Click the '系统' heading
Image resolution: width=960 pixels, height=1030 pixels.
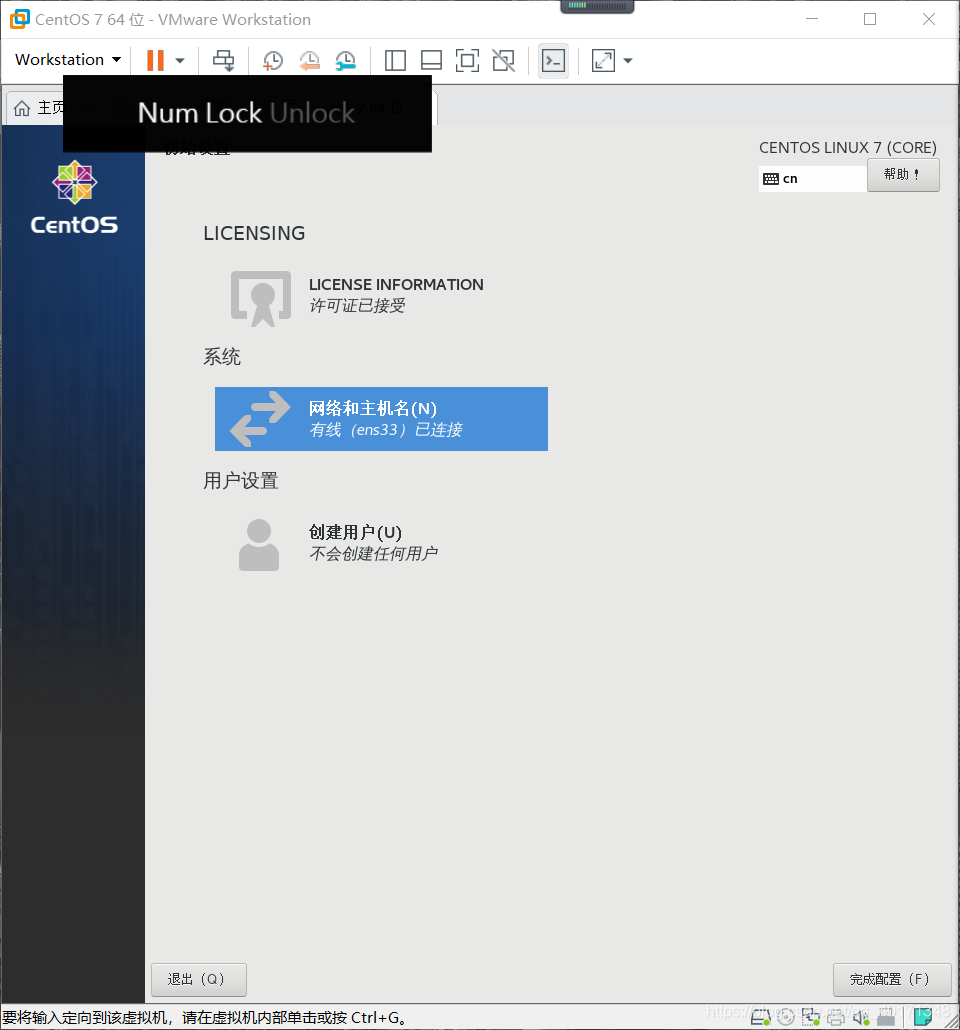click(221, 357)
